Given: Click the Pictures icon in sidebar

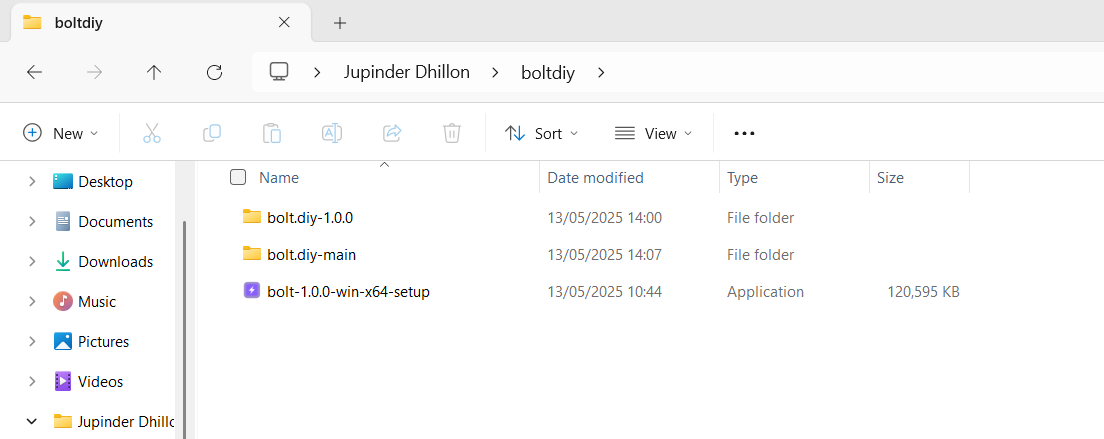Looking at the screenshot, I should 63,342.
